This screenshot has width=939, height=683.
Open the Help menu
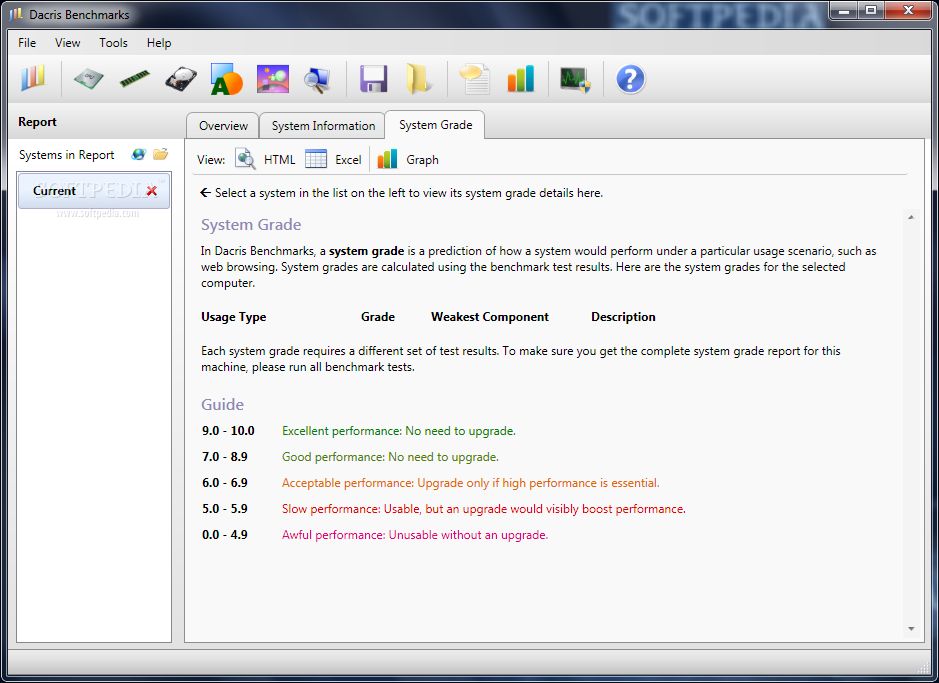[159, 43]
